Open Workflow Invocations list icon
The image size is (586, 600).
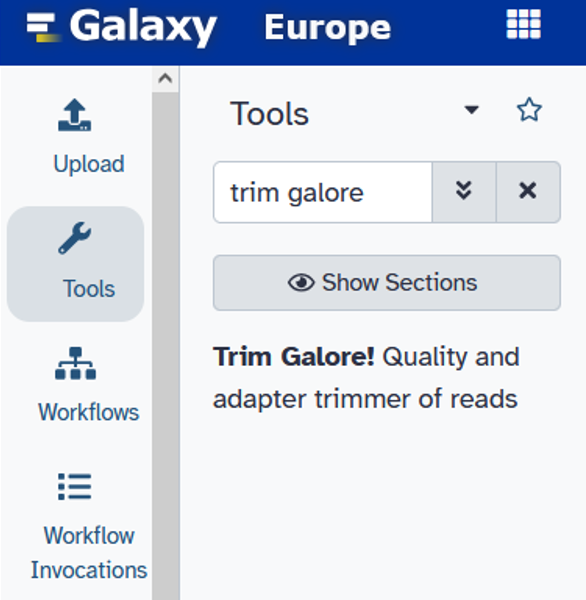pos(75,487)
